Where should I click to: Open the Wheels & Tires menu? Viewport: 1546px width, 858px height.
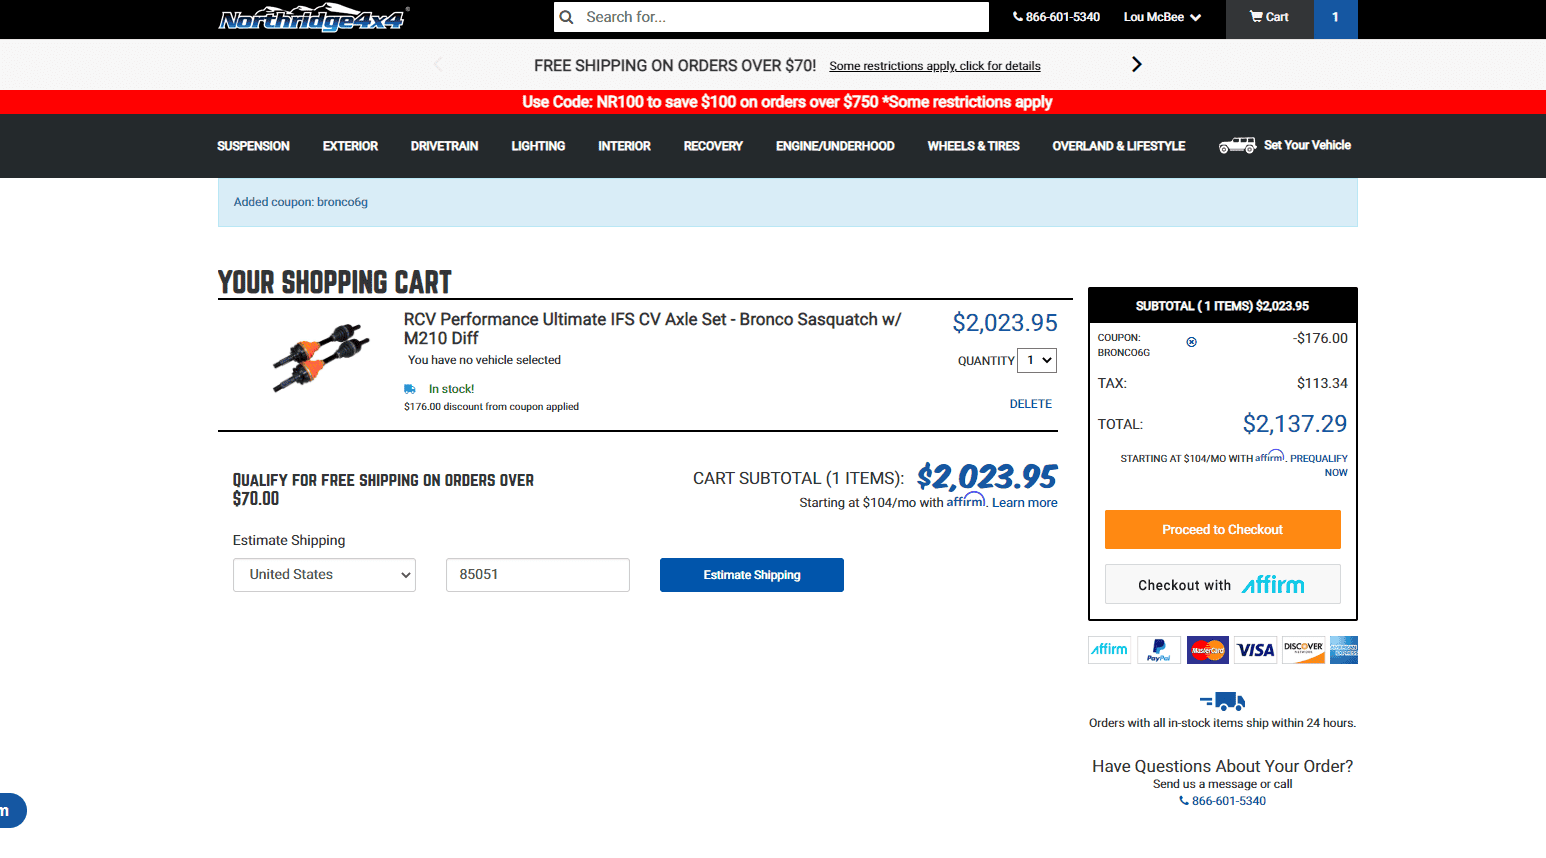973,146
